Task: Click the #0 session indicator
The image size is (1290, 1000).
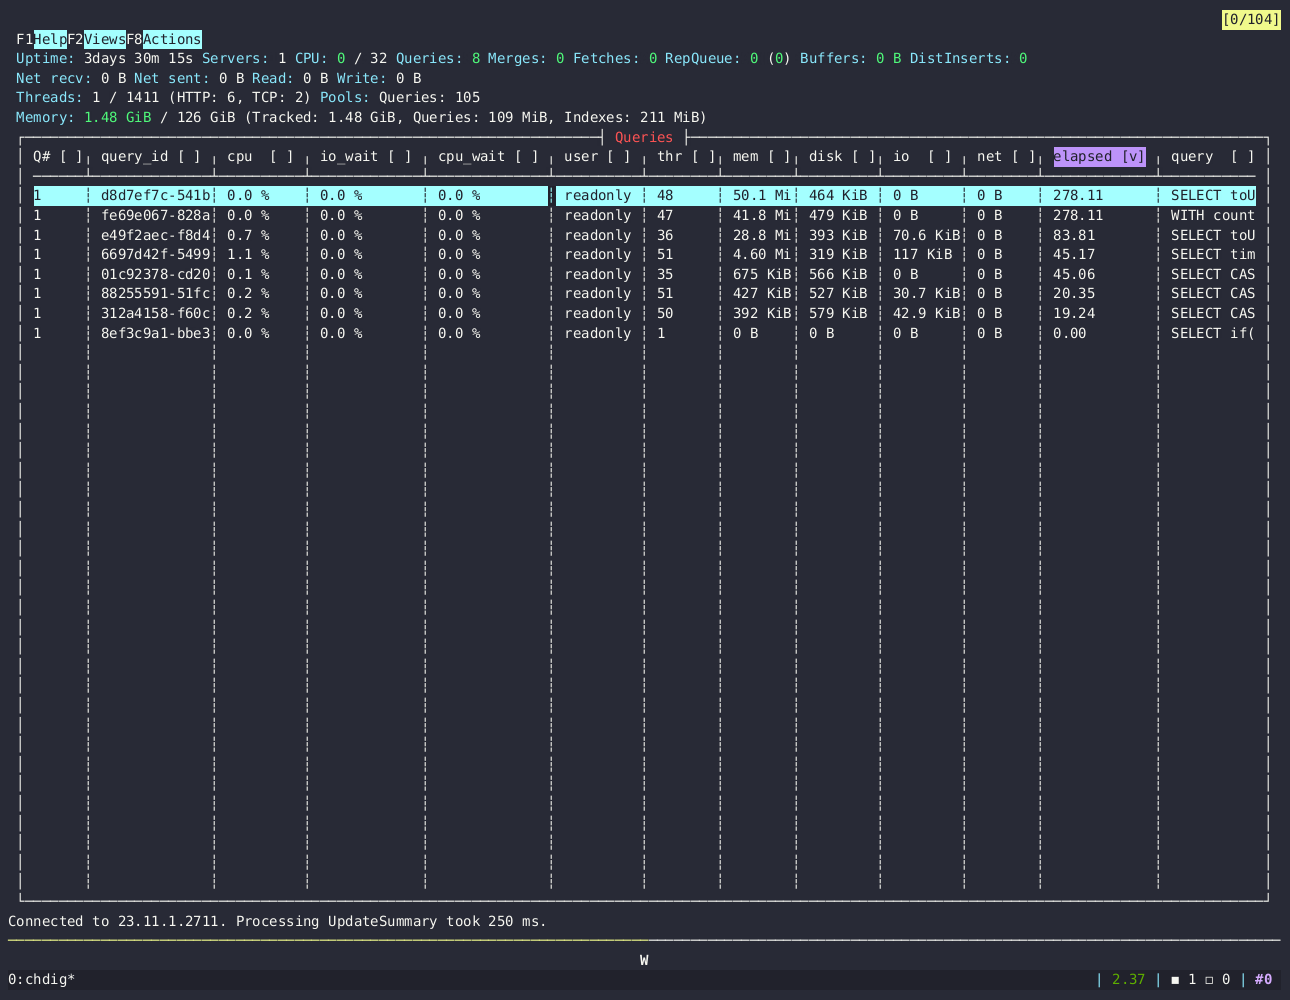Action: click(x=1264, y=979)
